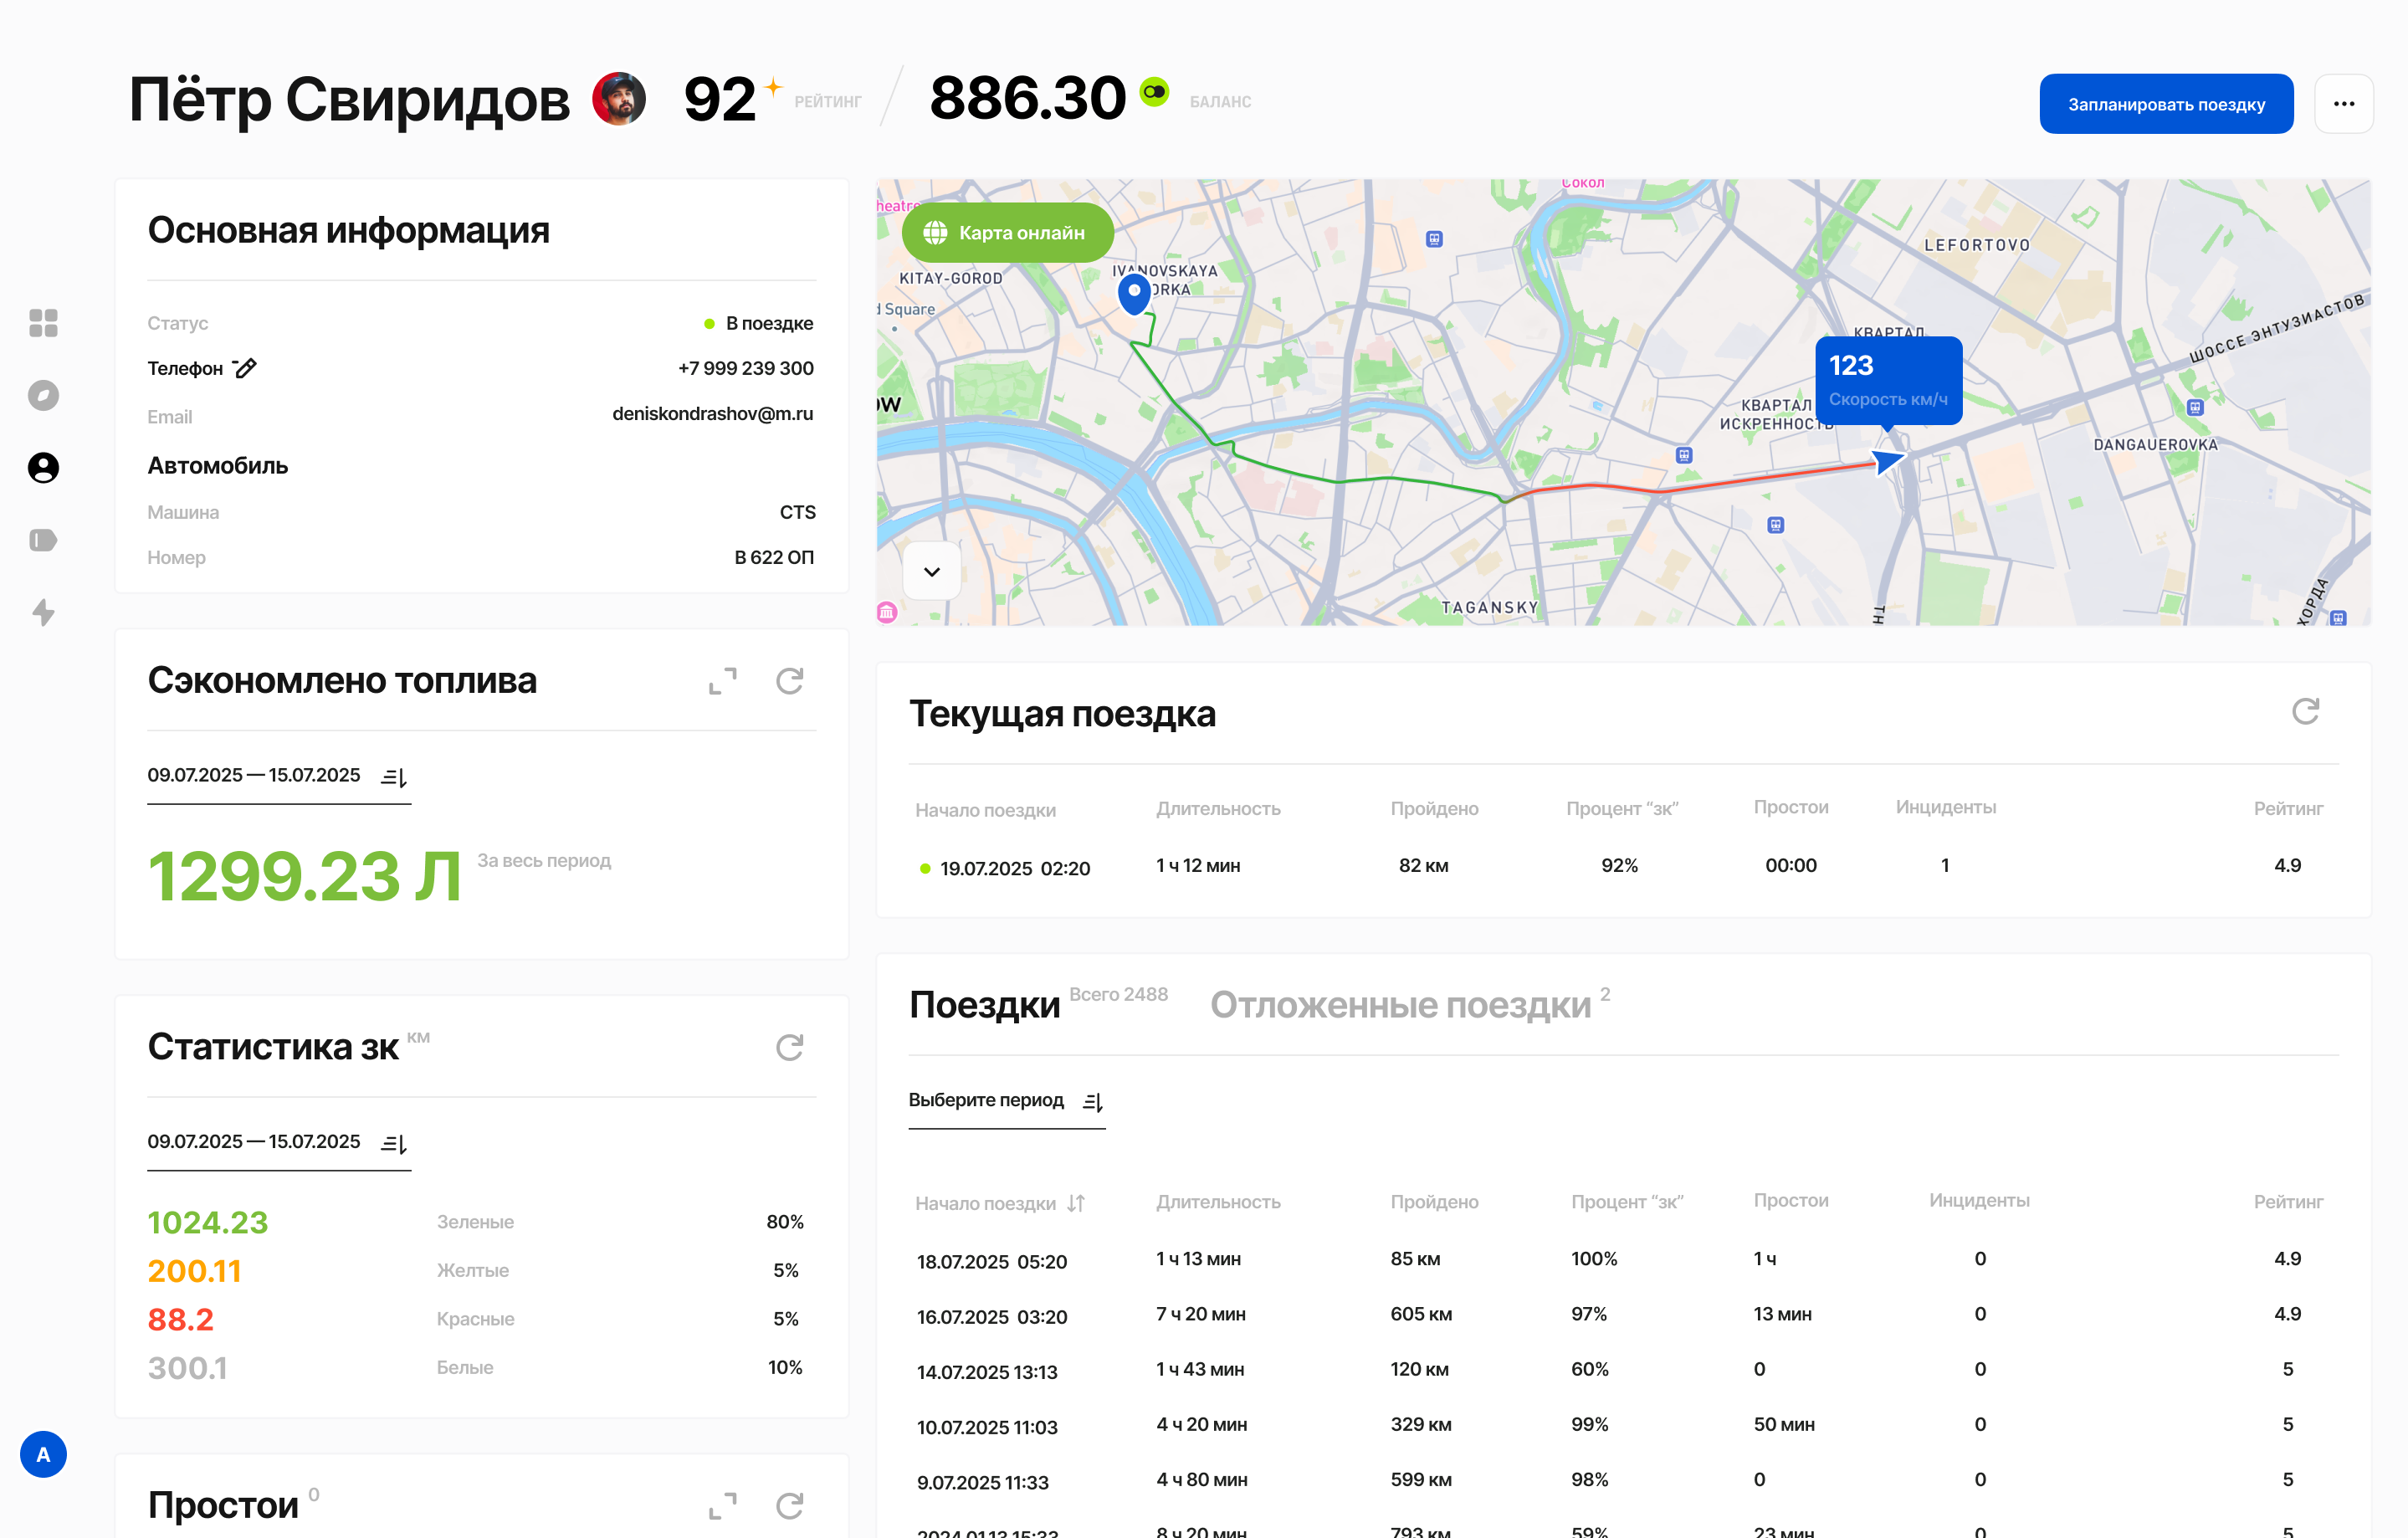Image resolution: width=2408 pixels, height=1538 pixels.
Task: Collapse the map with chevron button
Action: [931, 572]
